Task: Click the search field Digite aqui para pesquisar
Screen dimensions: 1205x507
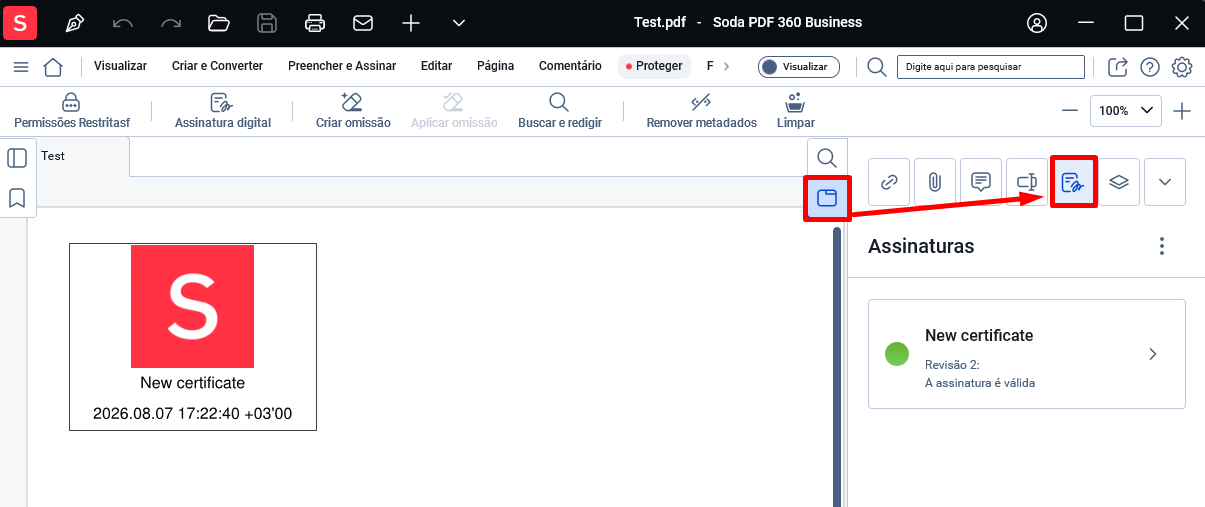Action: 991,66
